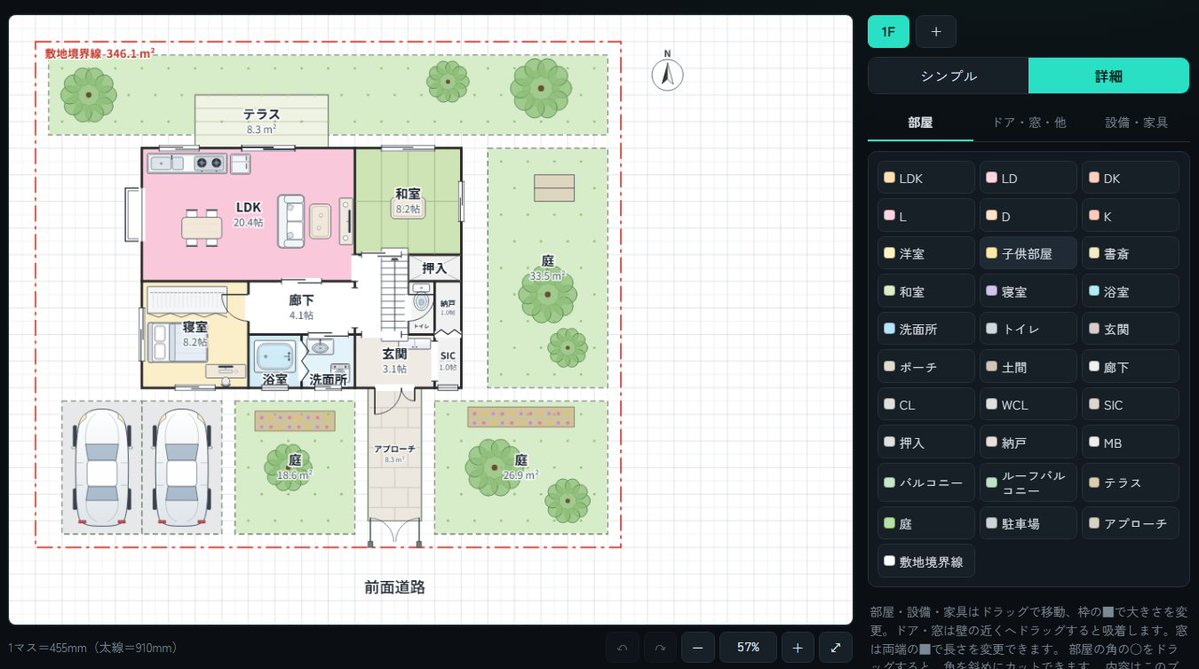Select the right car in the parking area
The height and width of the screenshot is (669, 1199).
click(x=182, y=467)
